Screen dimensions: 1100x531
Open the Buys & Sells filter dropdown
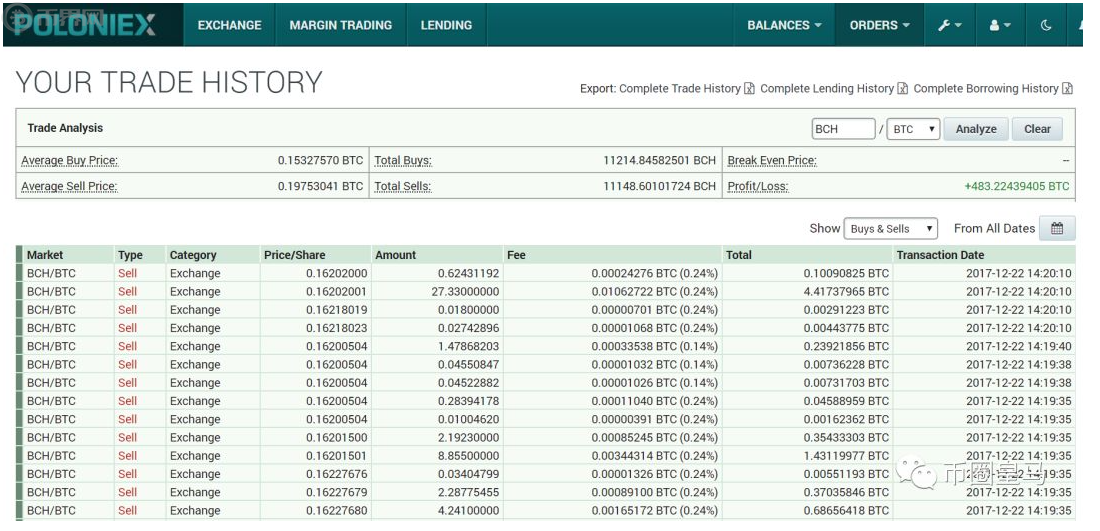point(890,229)
